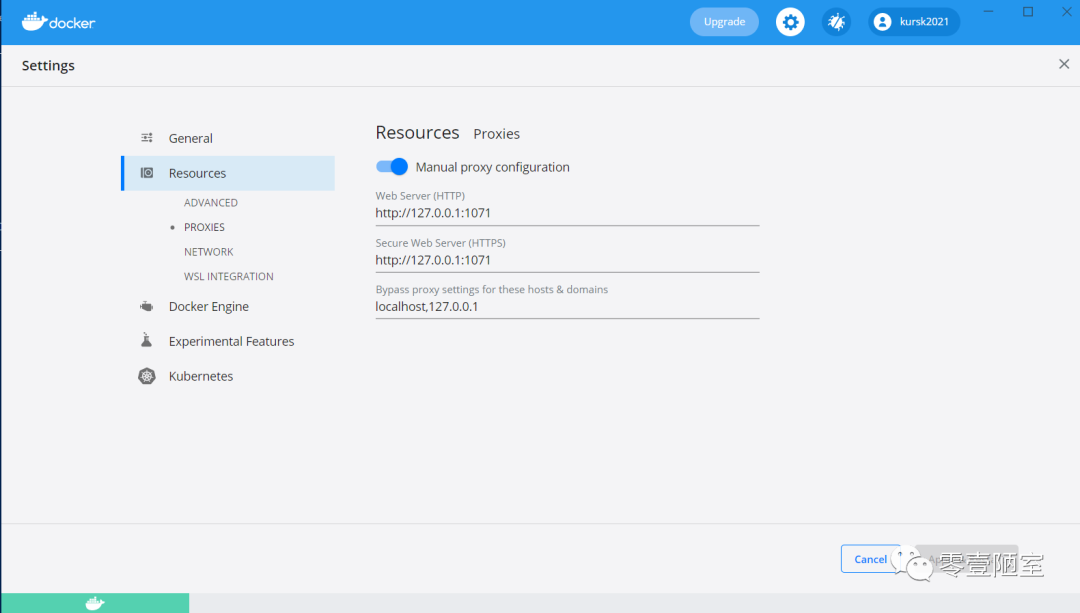
Task: Open the kursk2021 account menu
Action: 914,22
